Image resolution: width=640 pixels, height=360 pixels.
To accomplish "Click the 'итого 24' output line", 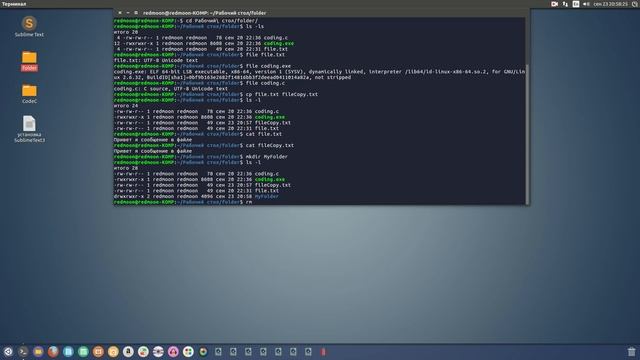I will [x=126, y=106].
